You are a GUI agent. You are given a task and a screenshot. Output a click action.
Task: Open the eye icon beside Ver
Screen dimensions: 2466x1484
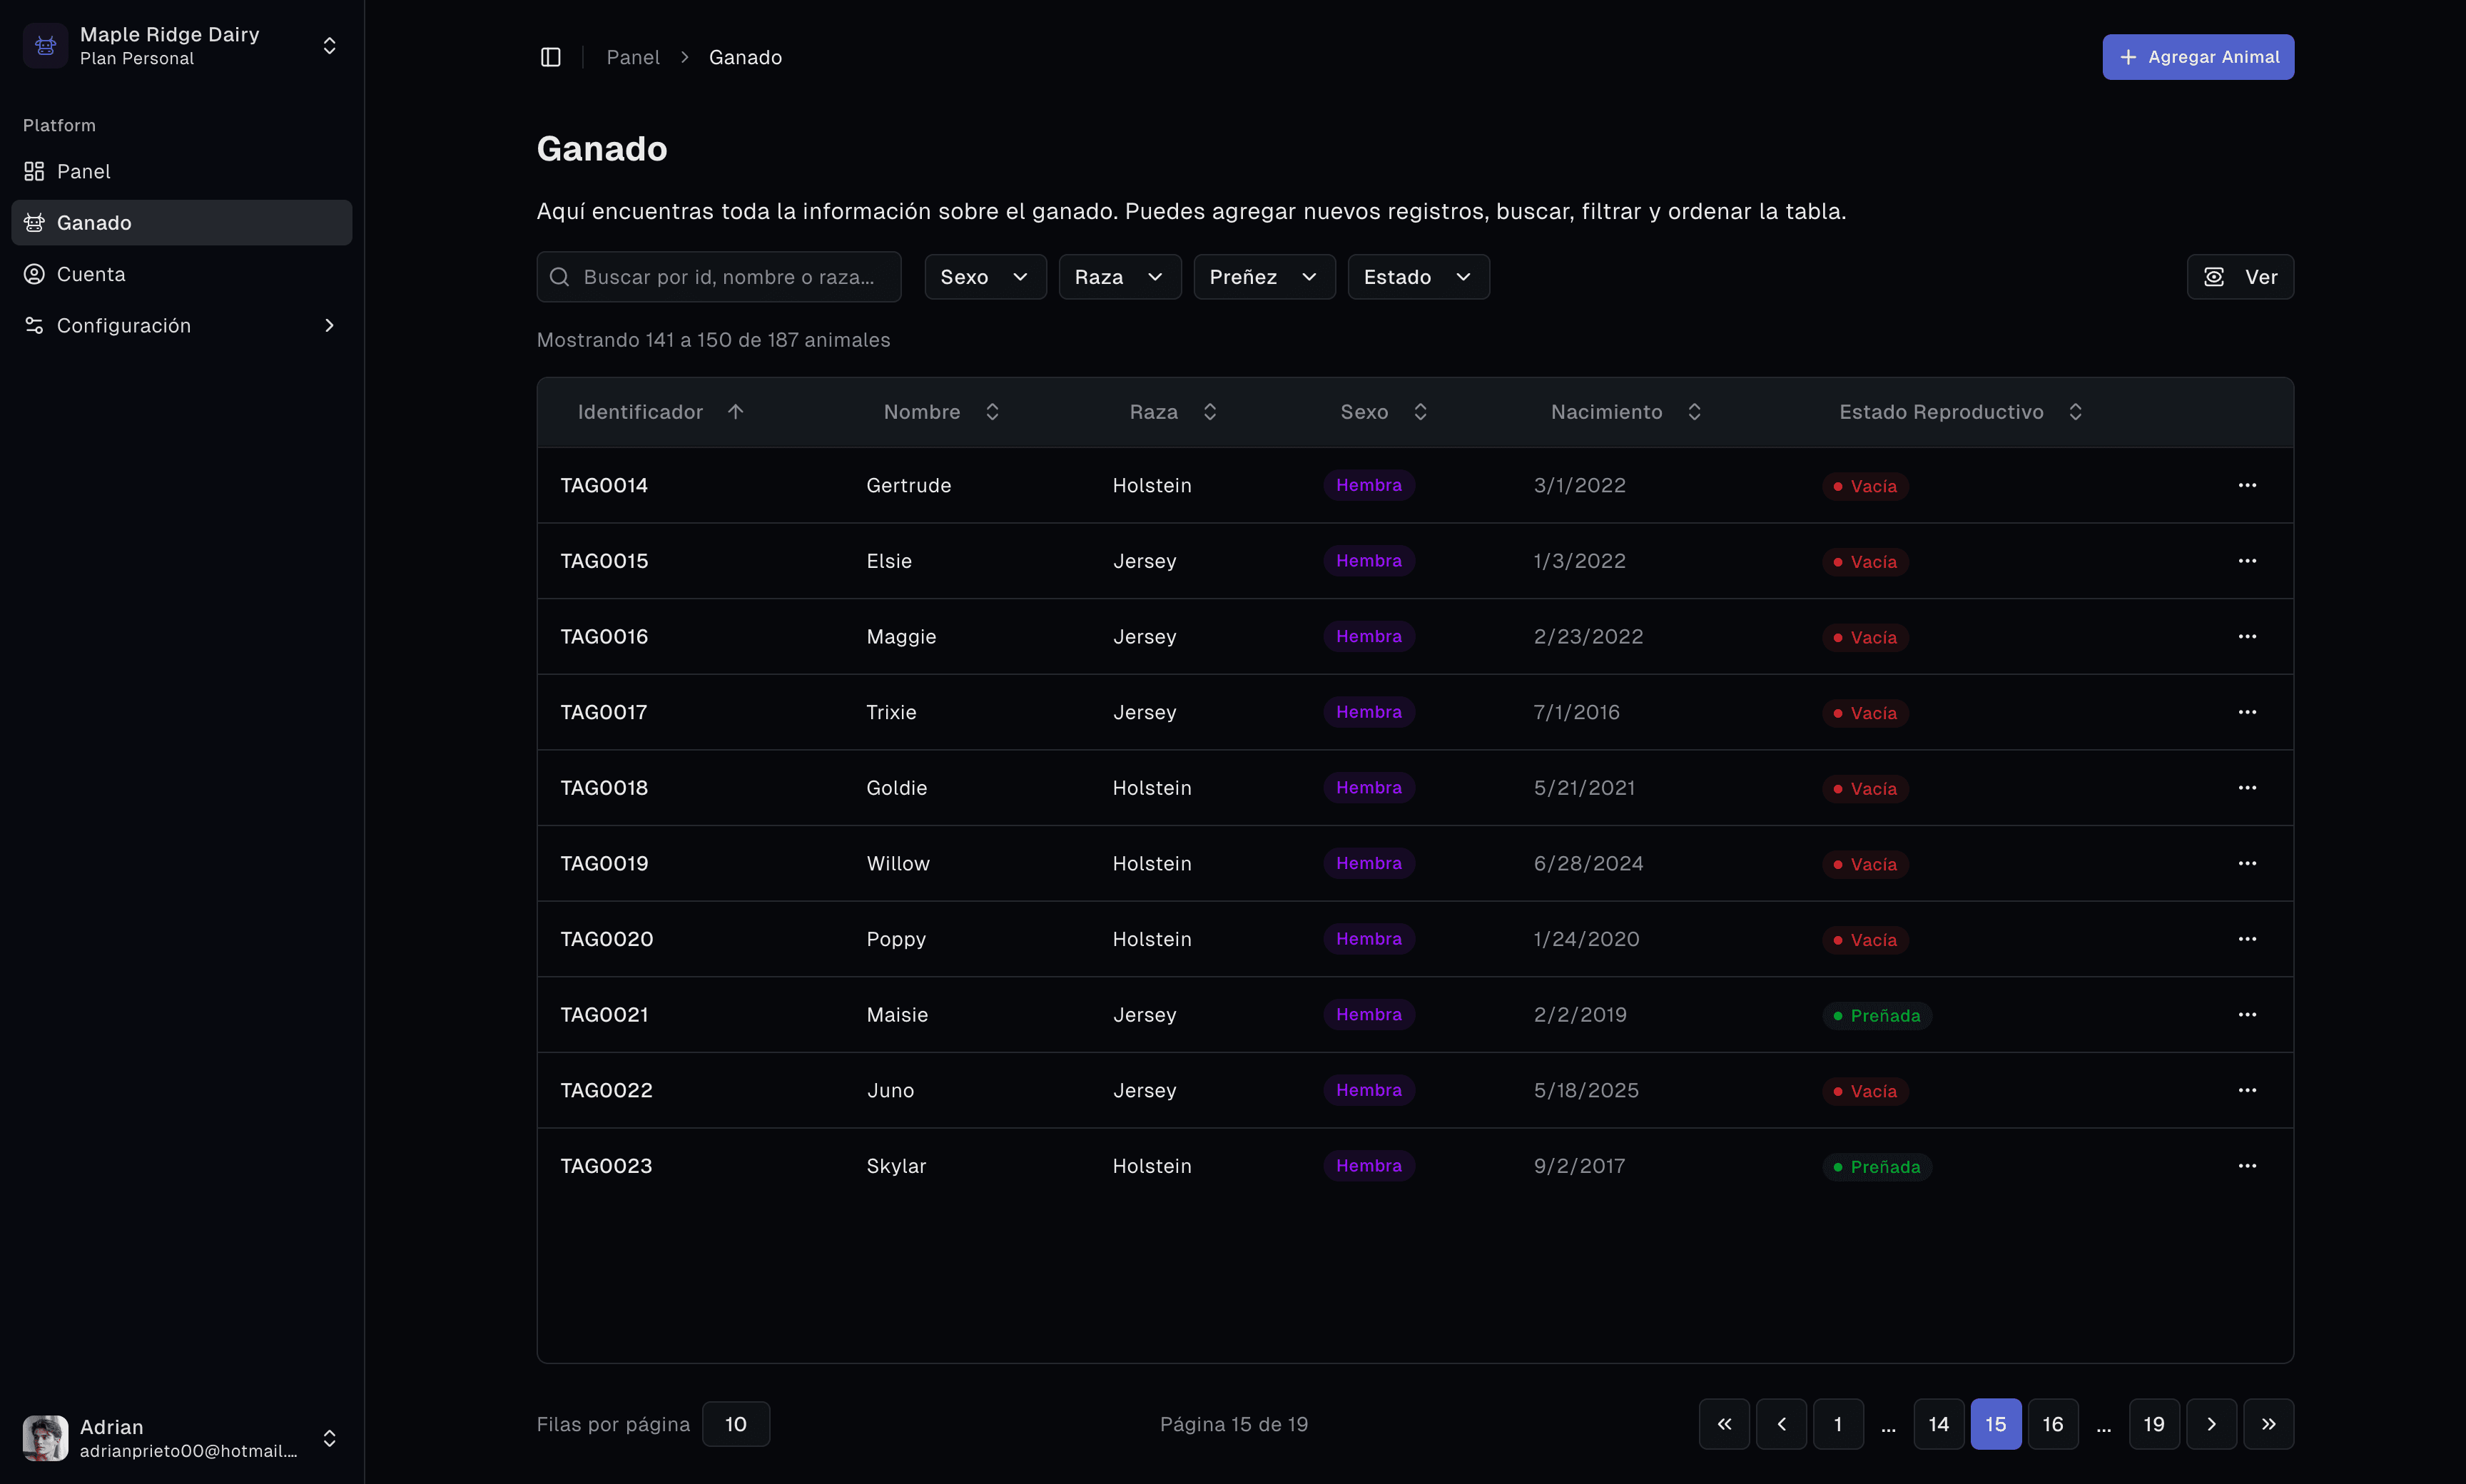click(2215, 276)
